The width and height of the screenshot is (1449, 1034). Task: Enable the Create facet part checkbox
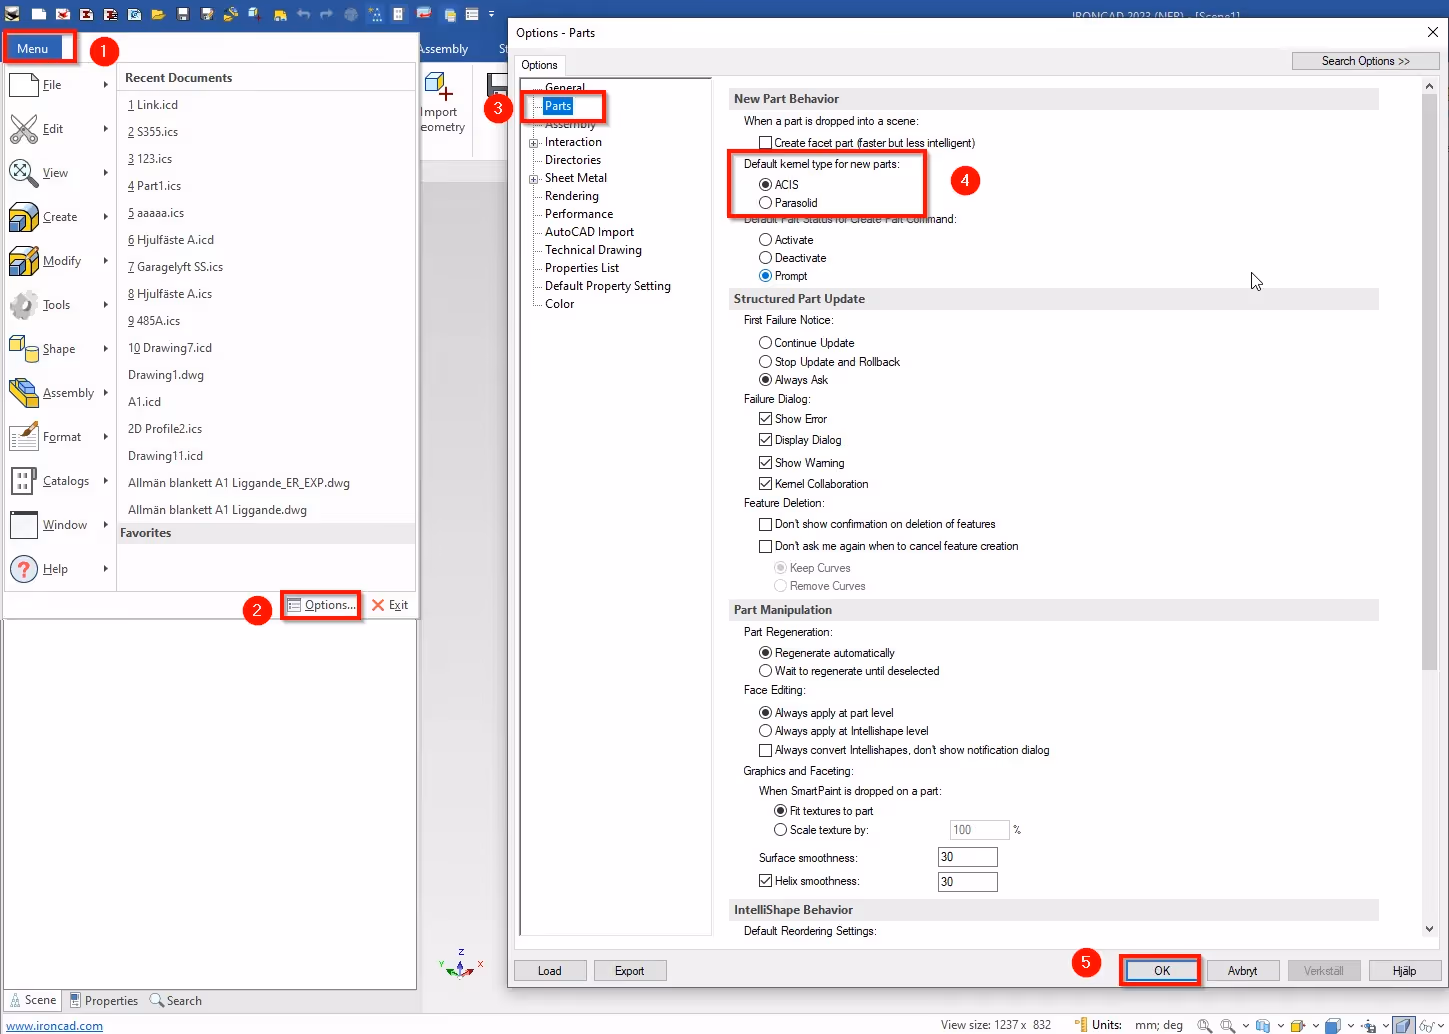tap(767, 142)
